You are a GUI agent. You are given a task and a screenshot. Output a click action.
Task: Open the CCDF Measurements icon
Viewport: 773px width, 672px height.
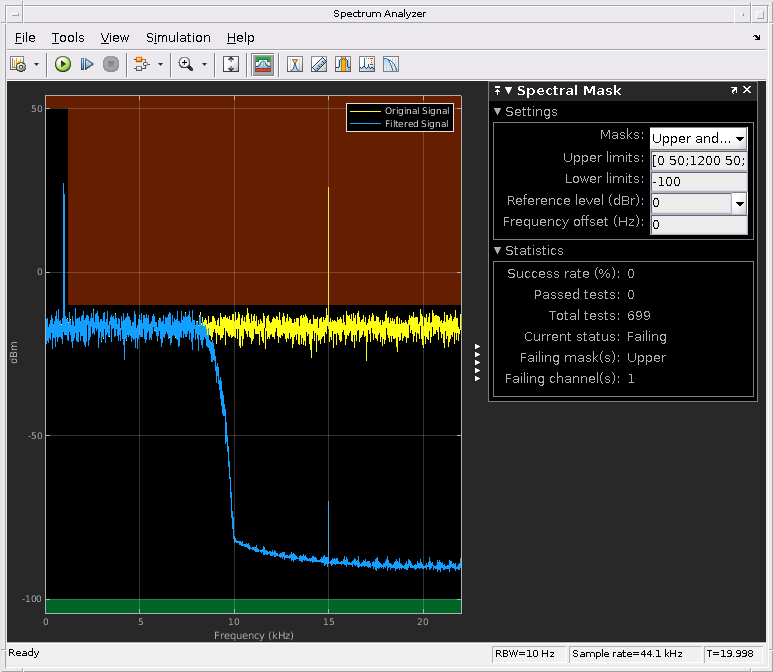391,64
